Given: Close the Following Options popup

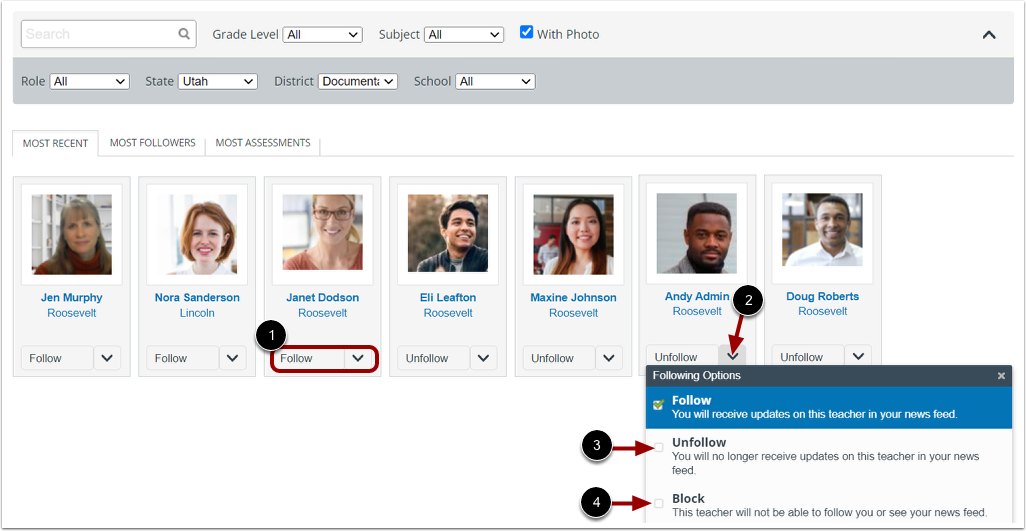Looking at the screenshot, I should pos(1001,376).
